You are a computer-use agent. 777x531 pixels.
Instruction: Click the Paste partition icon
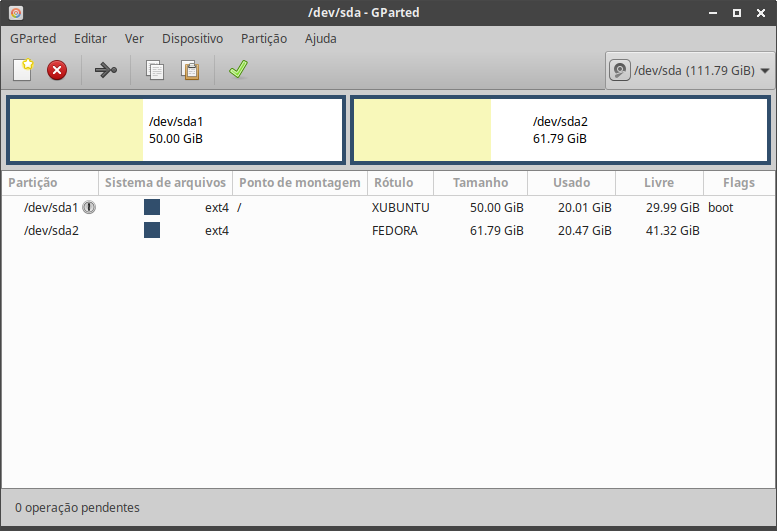[x=190, y=70]
